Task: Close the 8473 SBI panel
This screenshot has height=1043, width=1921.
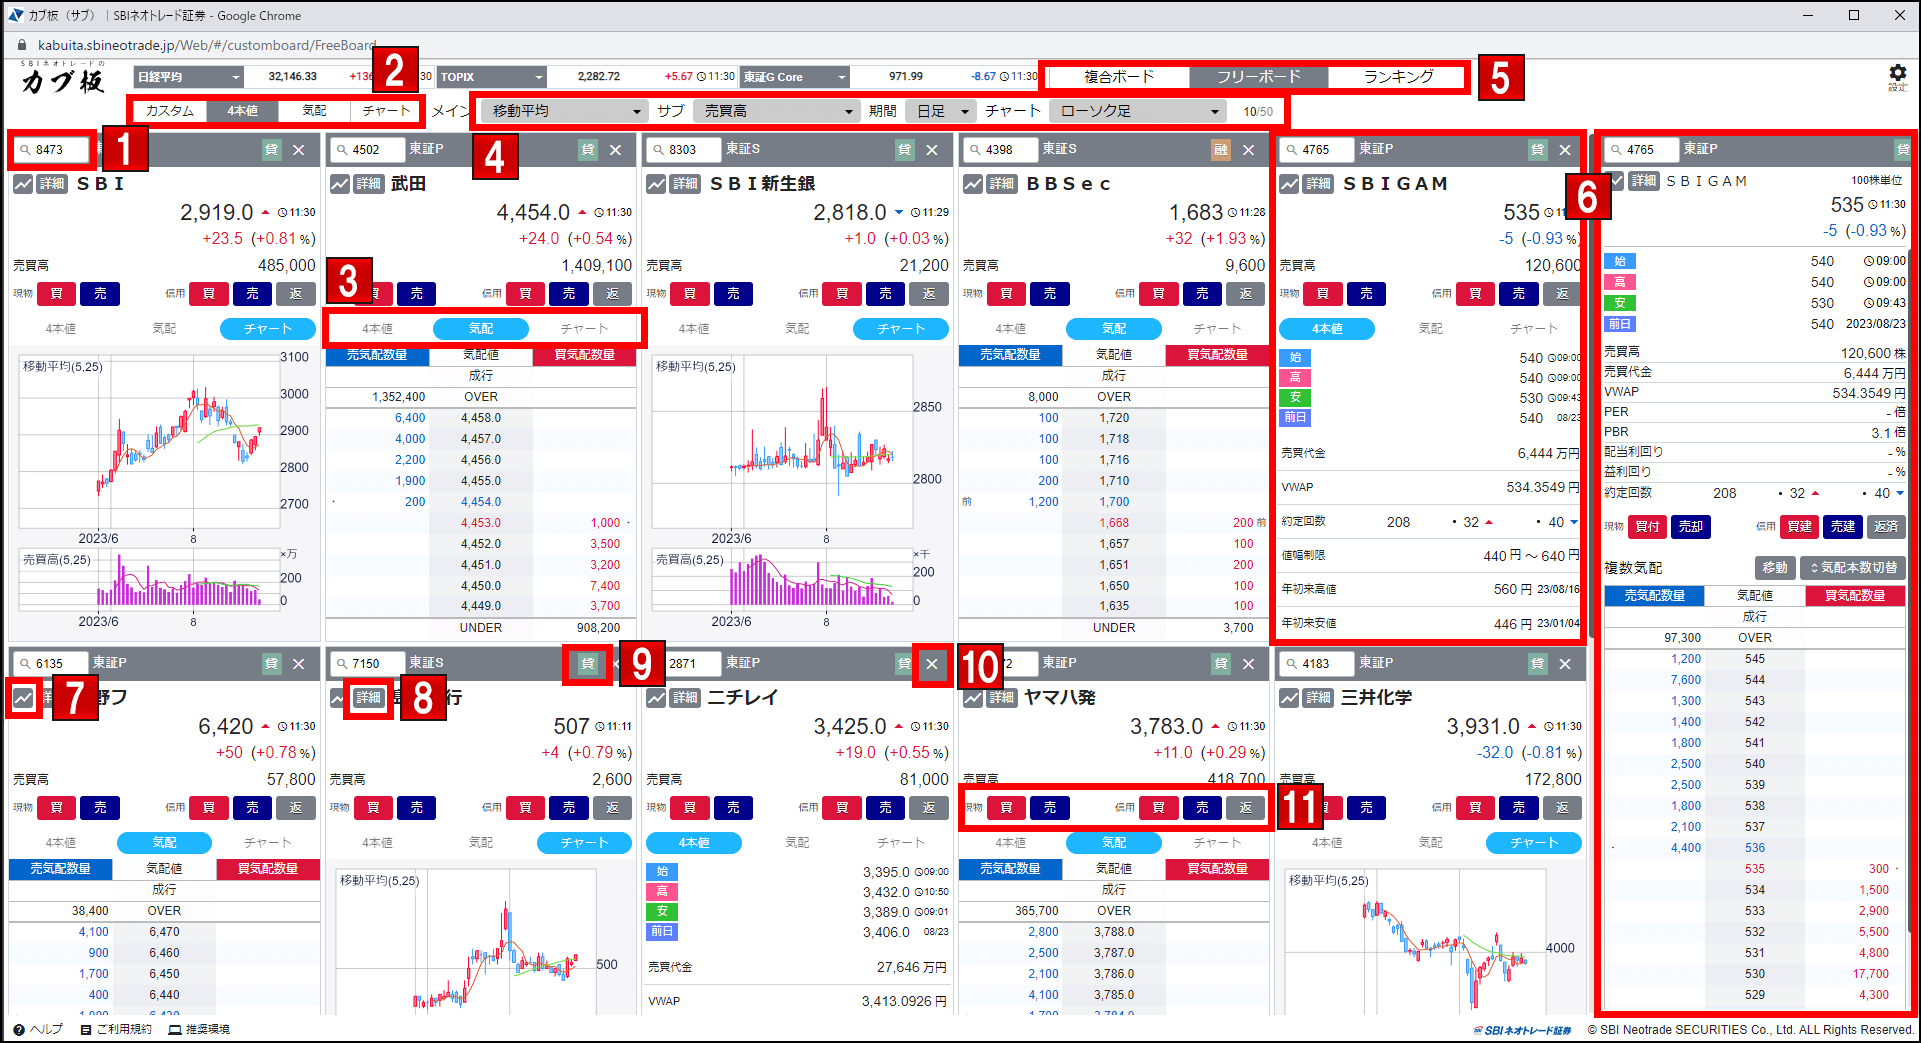Action: click(x=299, y=150)
